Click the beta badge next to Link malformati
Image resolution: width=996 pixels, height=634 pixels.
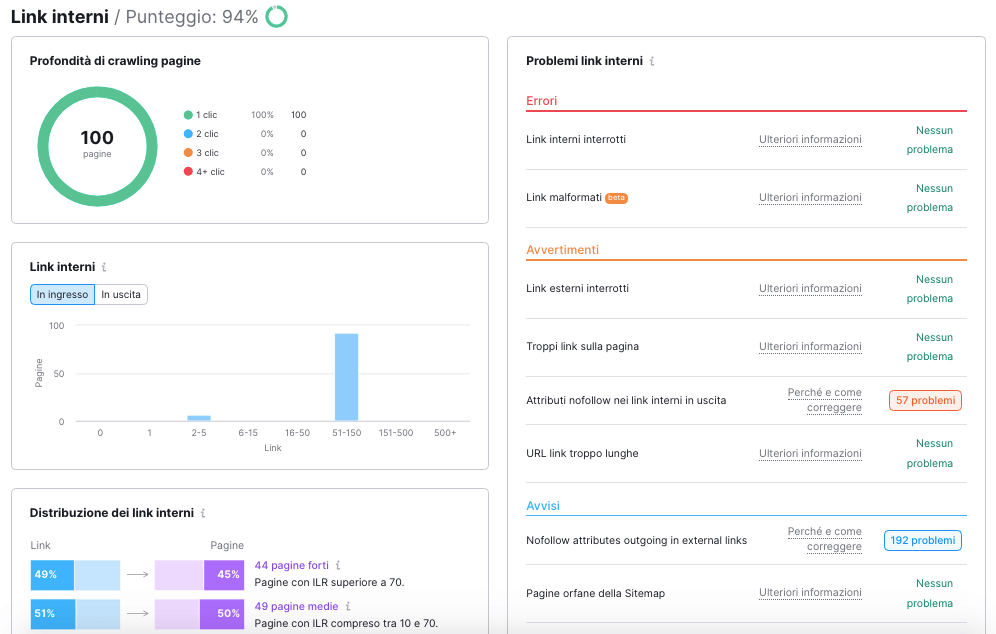pyautogui.click(x=616, y=198)
